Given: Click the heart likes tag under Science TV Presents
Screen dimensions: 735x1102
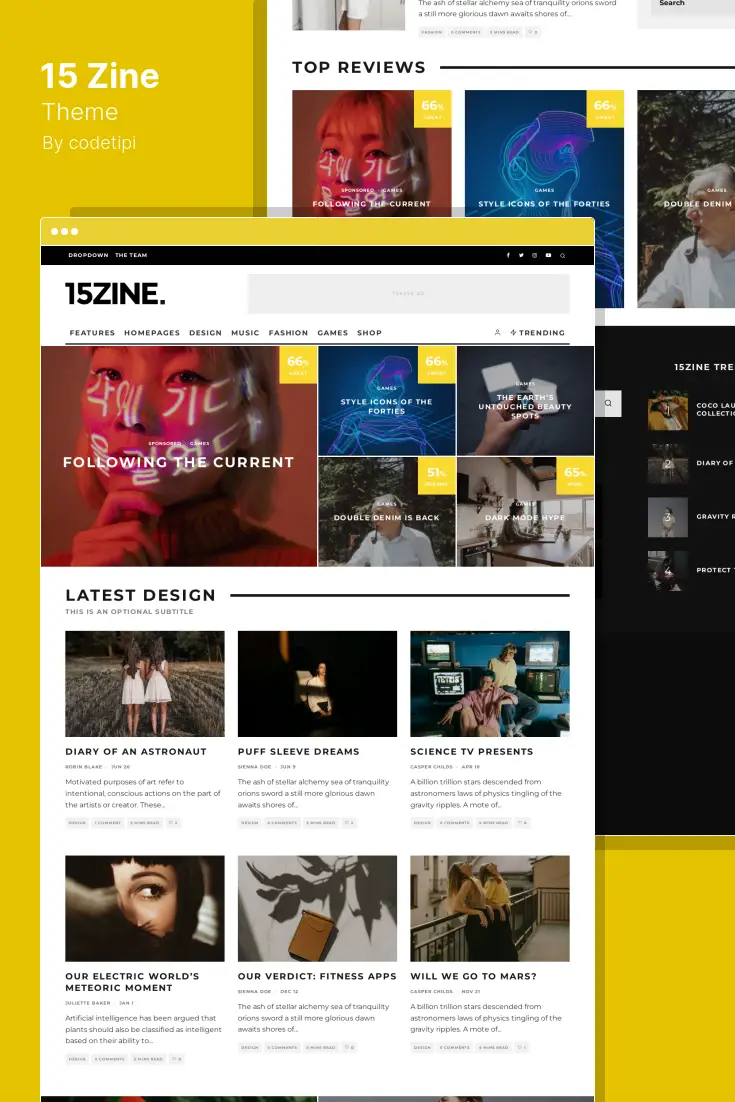Looking at the screenshot, I should click(x=522, y=822).
